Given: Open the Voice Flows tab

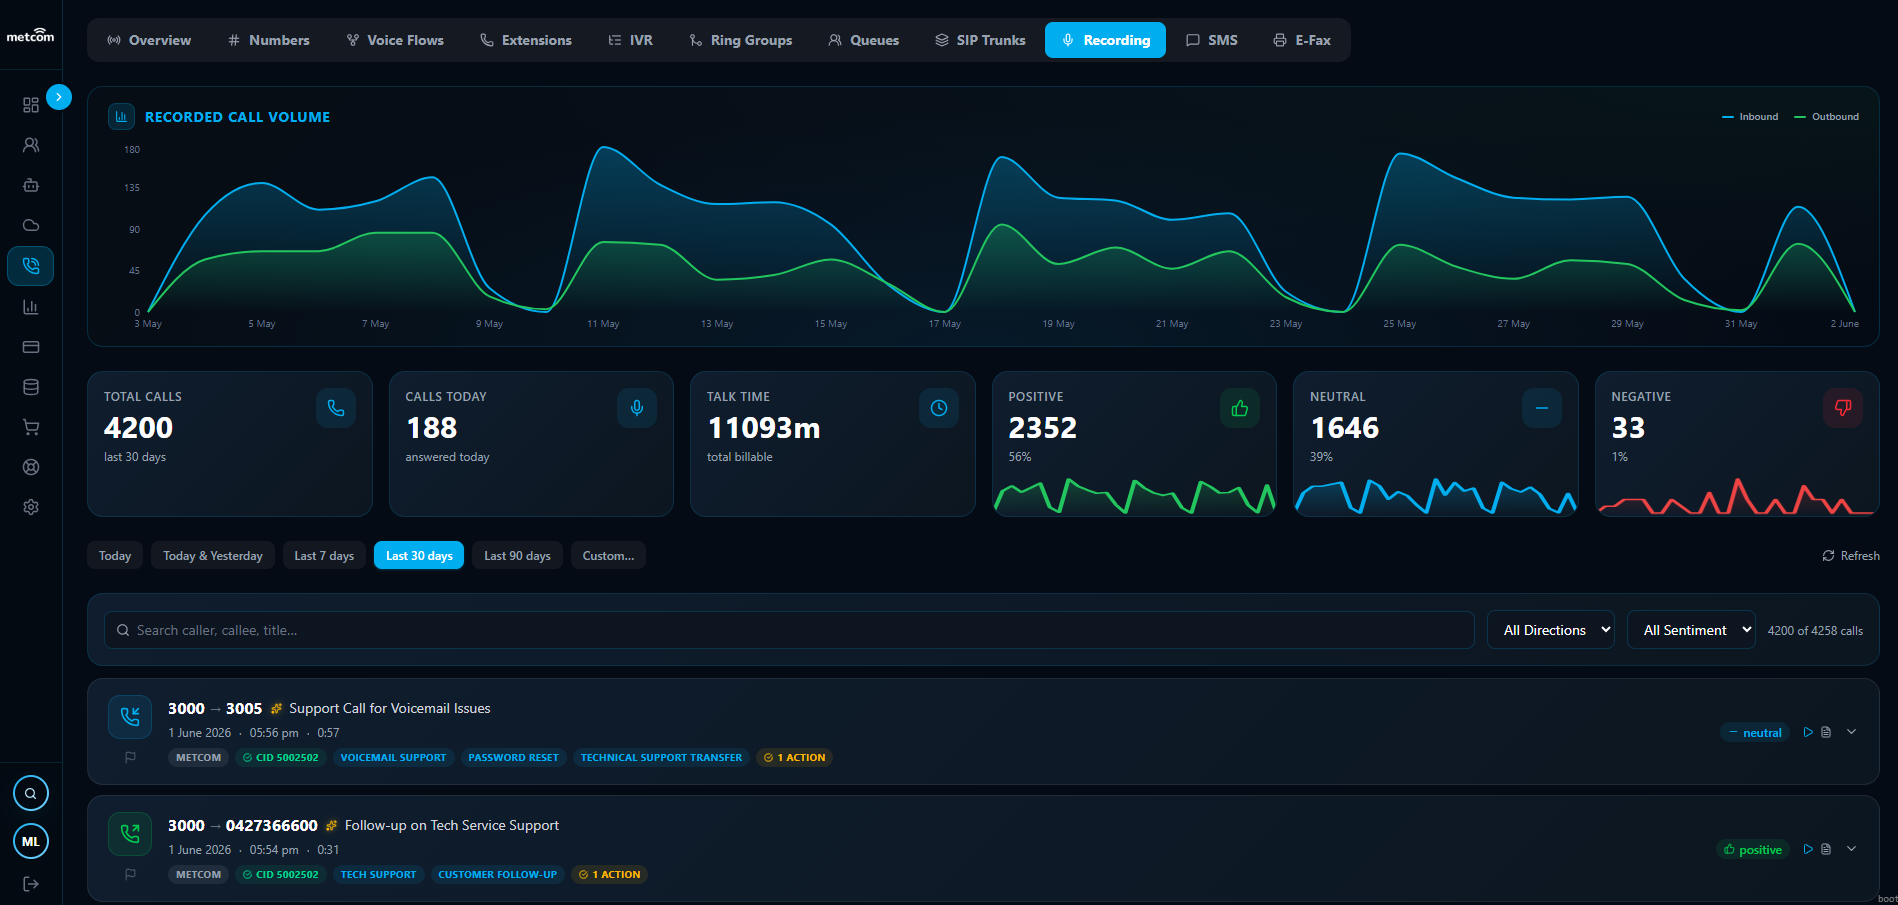Looking at the screenshot, I should [395, 40].
